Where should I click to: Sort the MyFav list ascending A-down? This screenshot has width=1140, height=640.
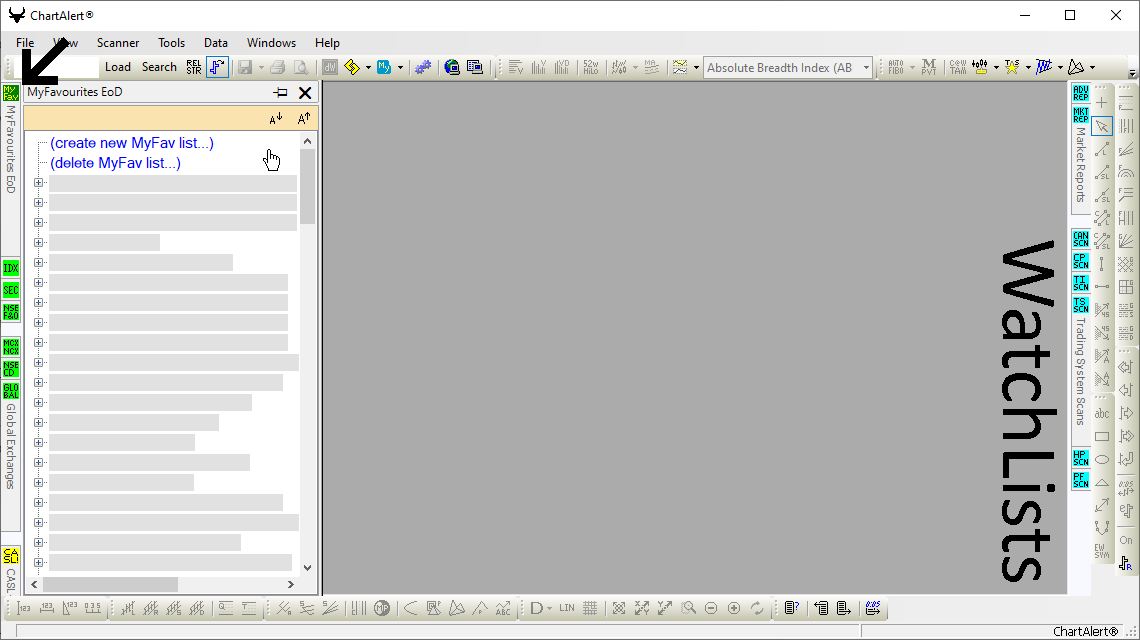click(276, 119)
